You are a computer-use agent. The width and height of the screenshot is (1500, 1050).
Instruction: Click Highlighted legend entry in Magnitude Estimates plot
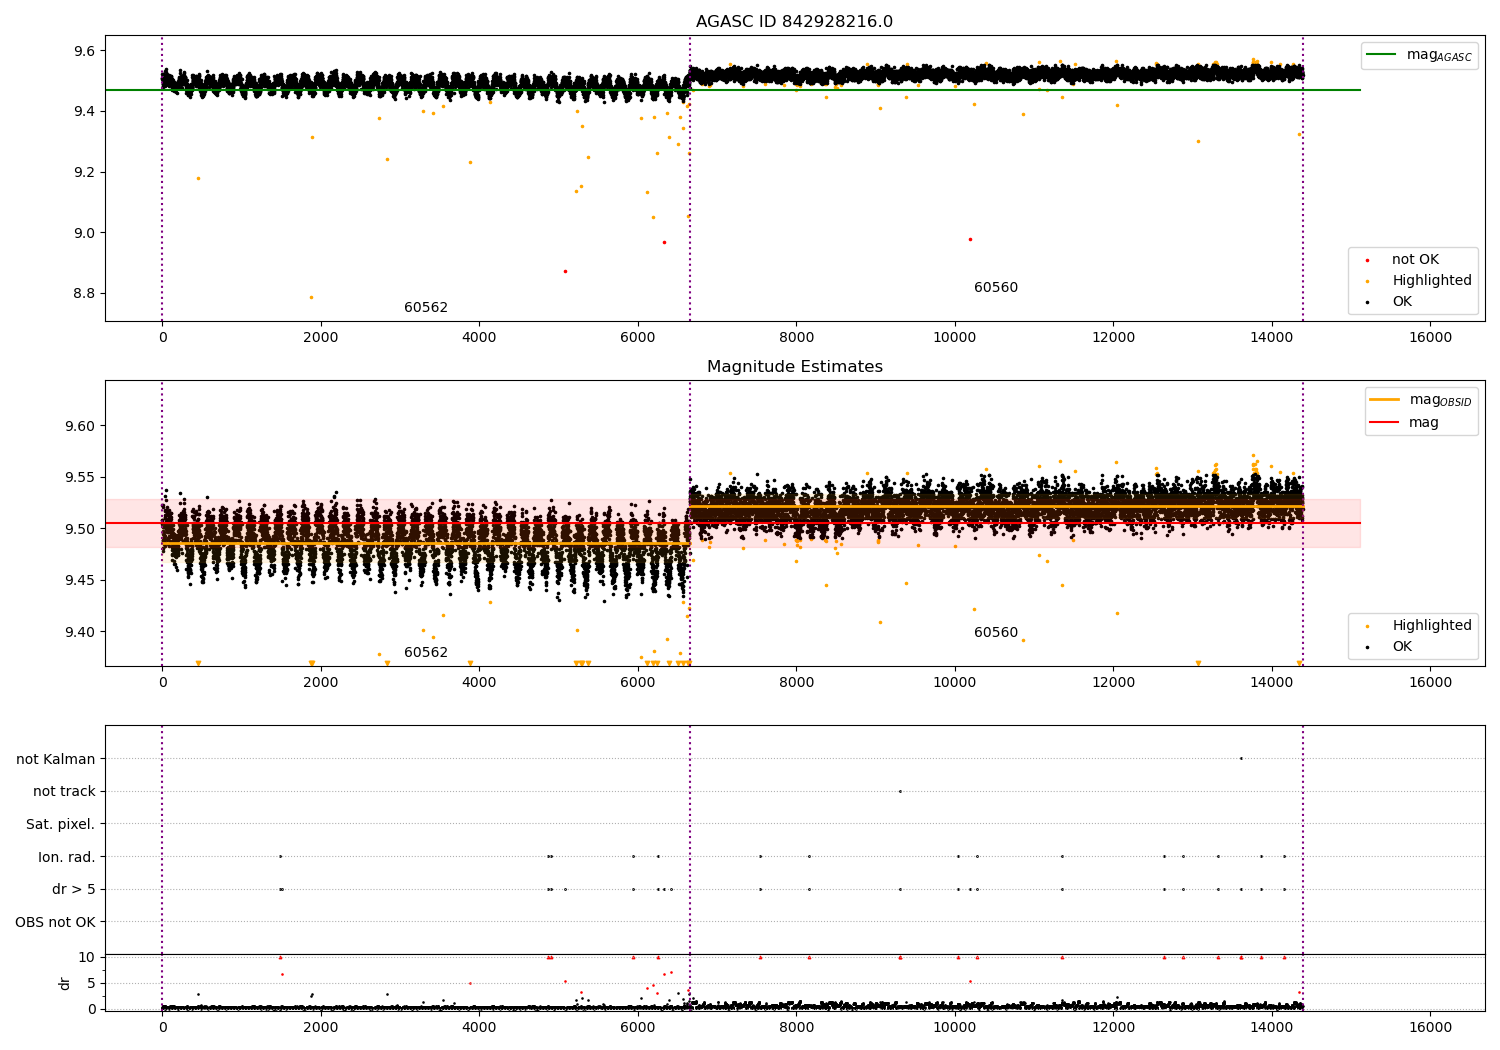[x=1420, y=626]
